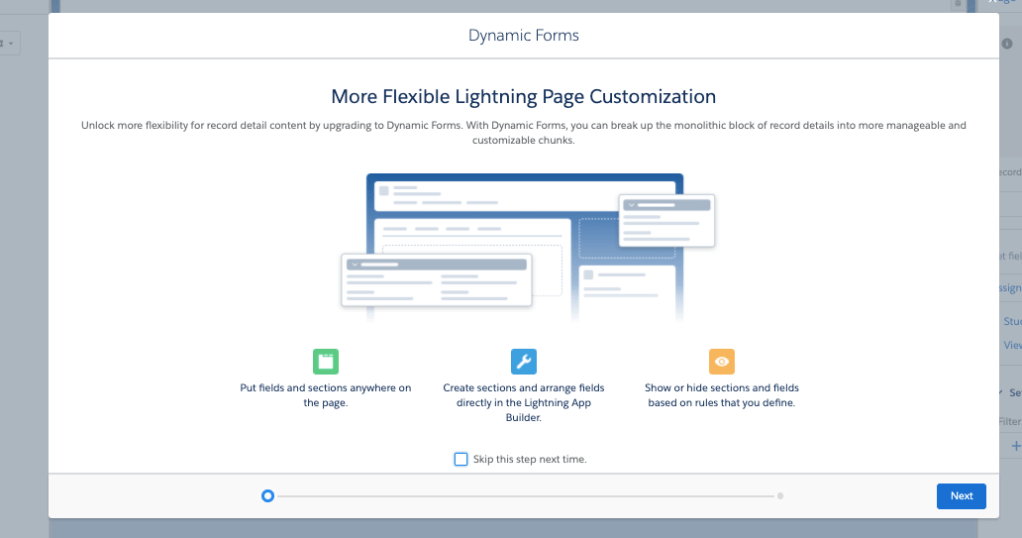Click the plus icon under Filter at right edge
Image resolution: width=1022 pixels, height=538 pixels.
tap(1016, 446)
